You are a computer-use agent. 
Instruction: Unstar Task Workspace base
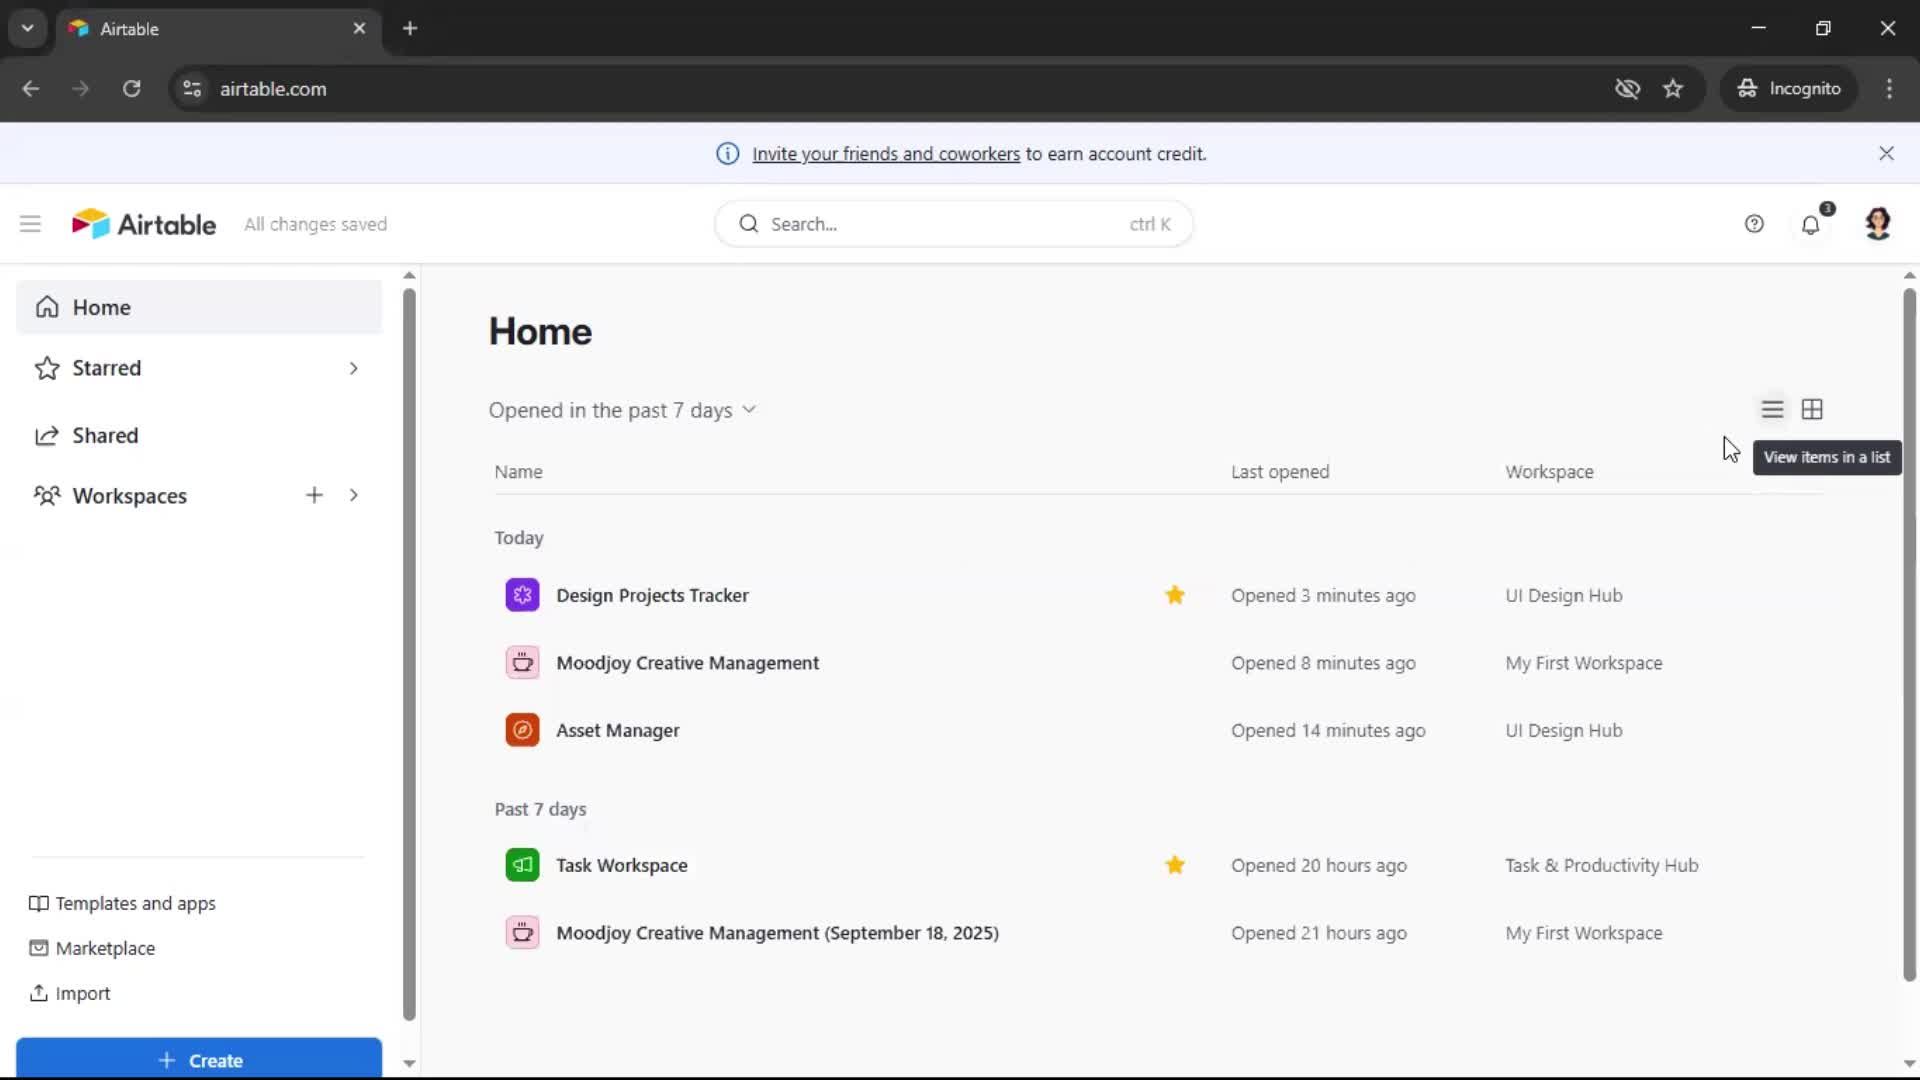pyautogui.click(x=1175, y=866)
